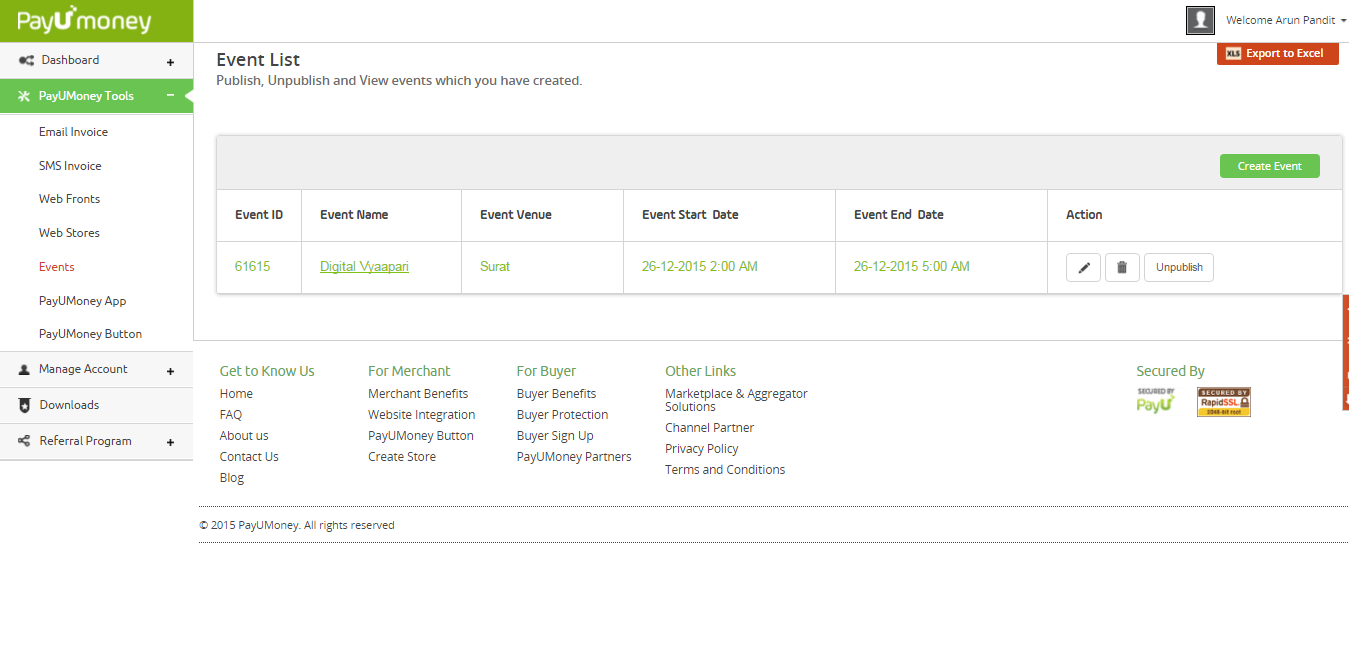
Task: Open the Contact Us link
Action: point(249,457)
